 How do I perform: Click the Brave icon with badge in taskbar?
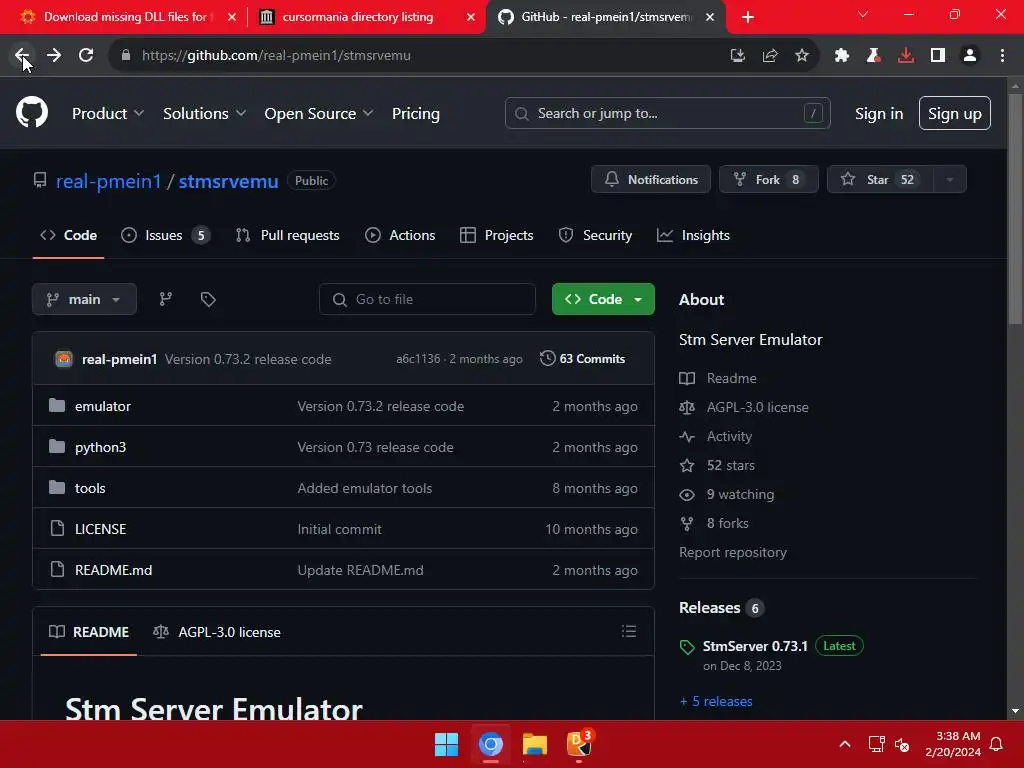click(x=579, y=744)
